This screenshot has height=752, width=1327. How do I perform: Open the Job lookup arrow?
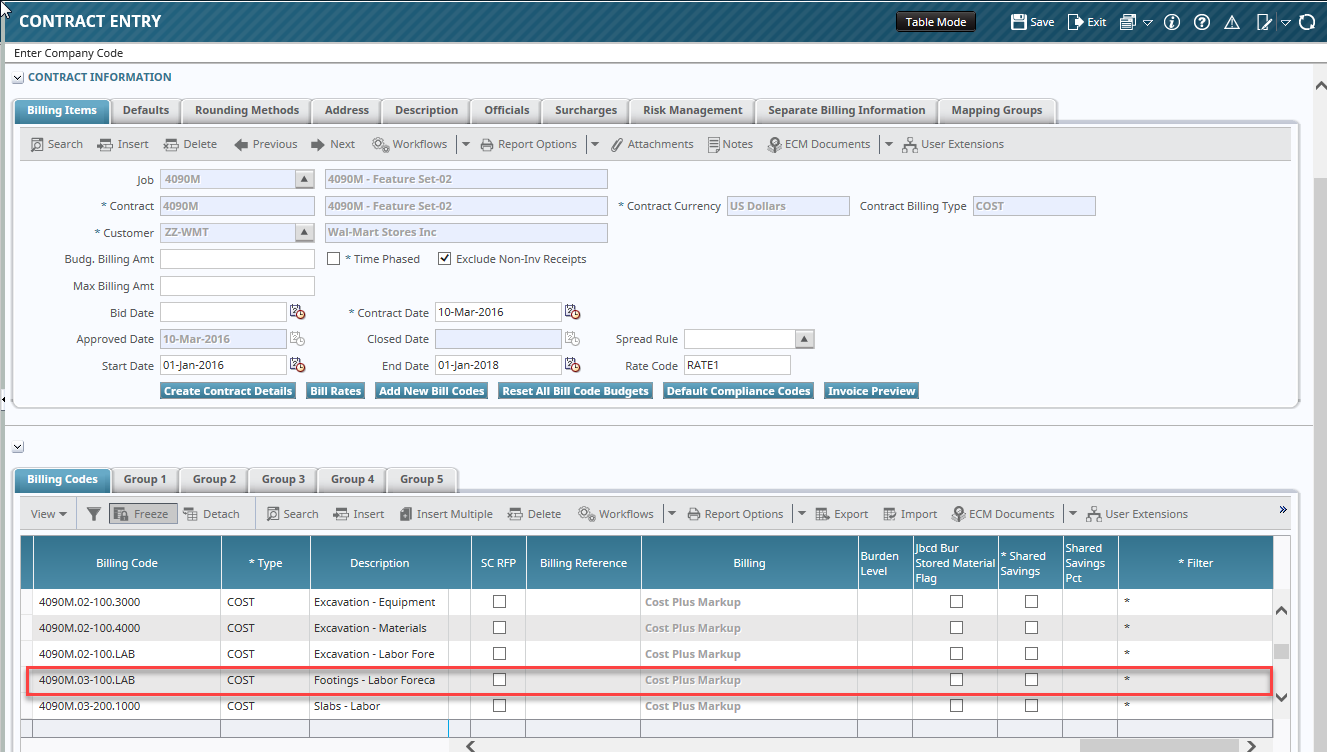[305, 179]
